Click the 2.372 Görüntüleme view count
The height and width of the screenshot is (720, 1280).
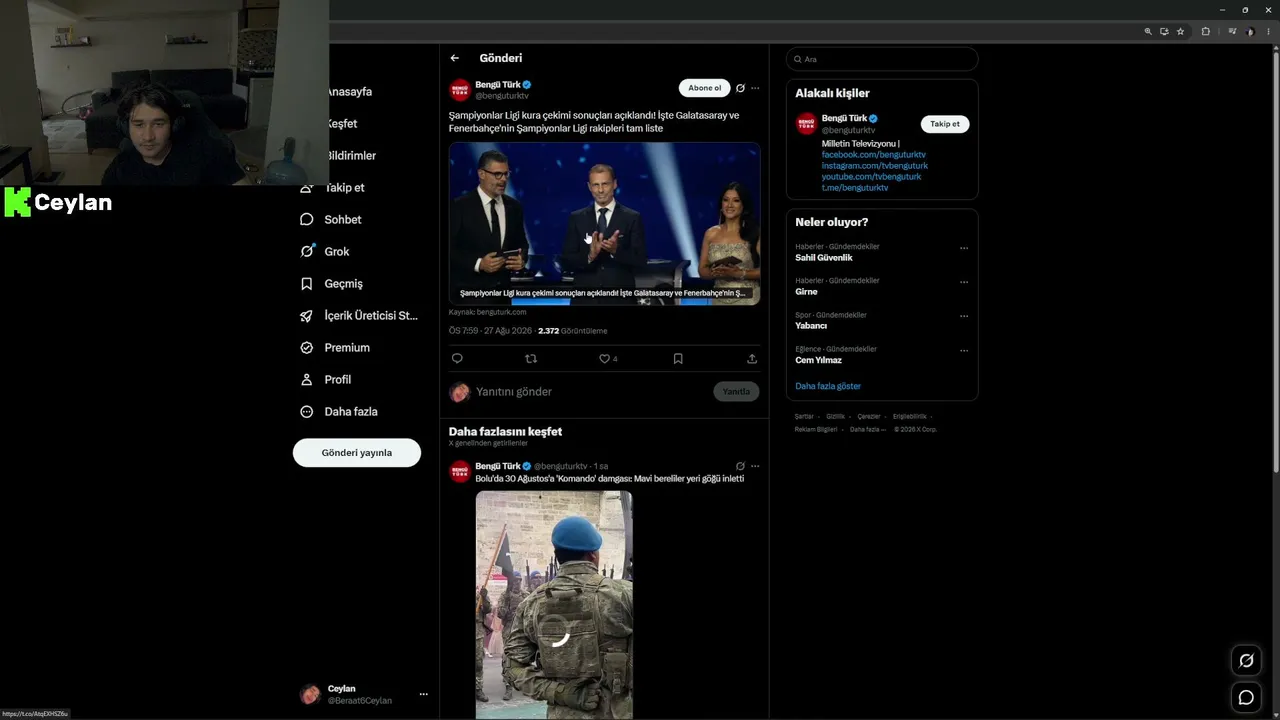point(572,331)
